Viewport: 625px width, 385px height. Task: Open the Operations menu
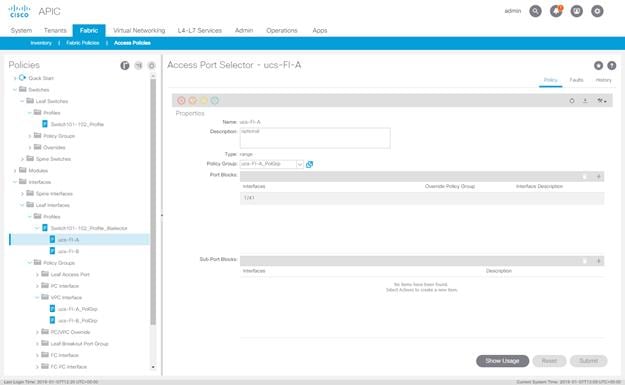coord(282,30)
